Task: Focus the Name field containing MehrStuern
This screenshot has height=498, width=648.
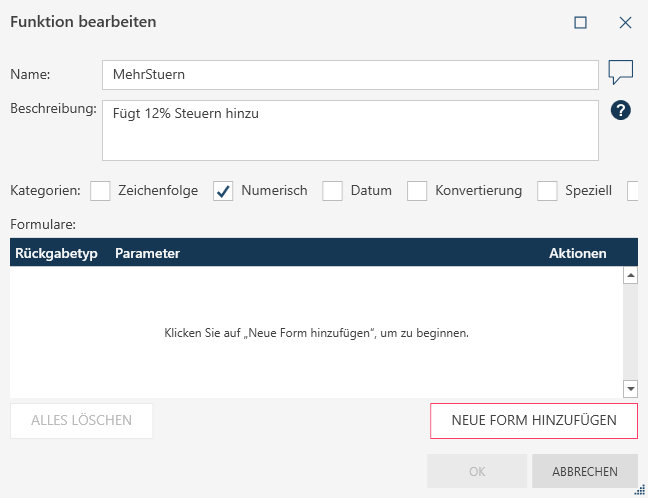Action: tap(349, 74)
